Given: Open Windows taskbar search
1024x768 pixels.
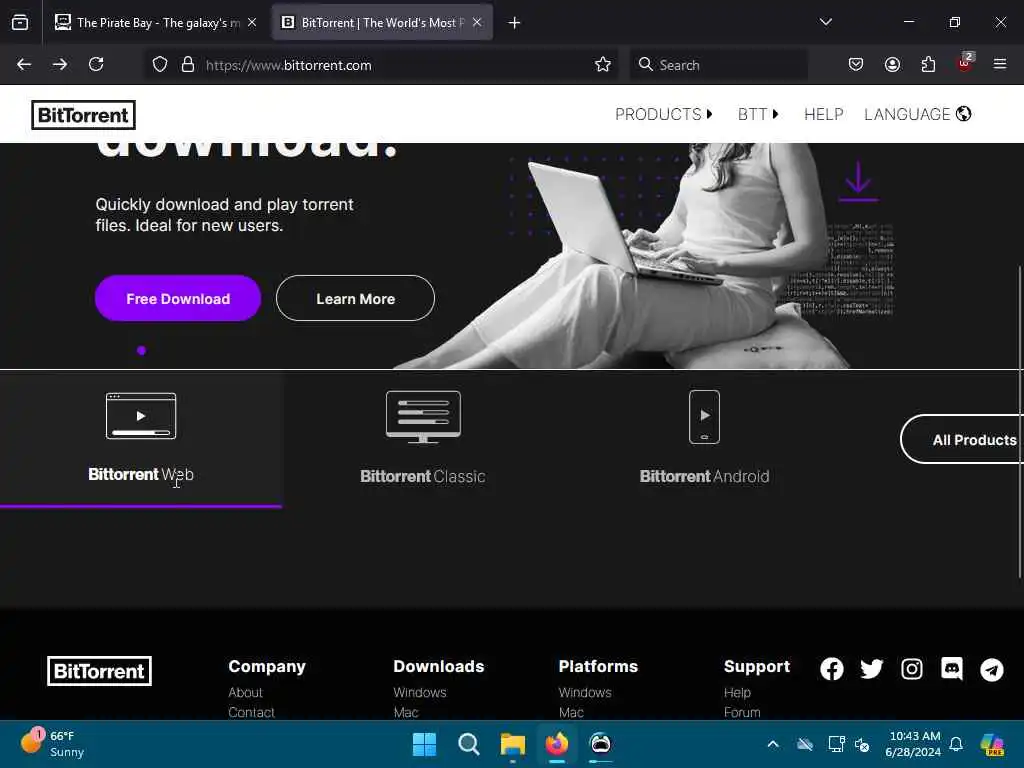Looking at the screenshot, I should point(468,744).
